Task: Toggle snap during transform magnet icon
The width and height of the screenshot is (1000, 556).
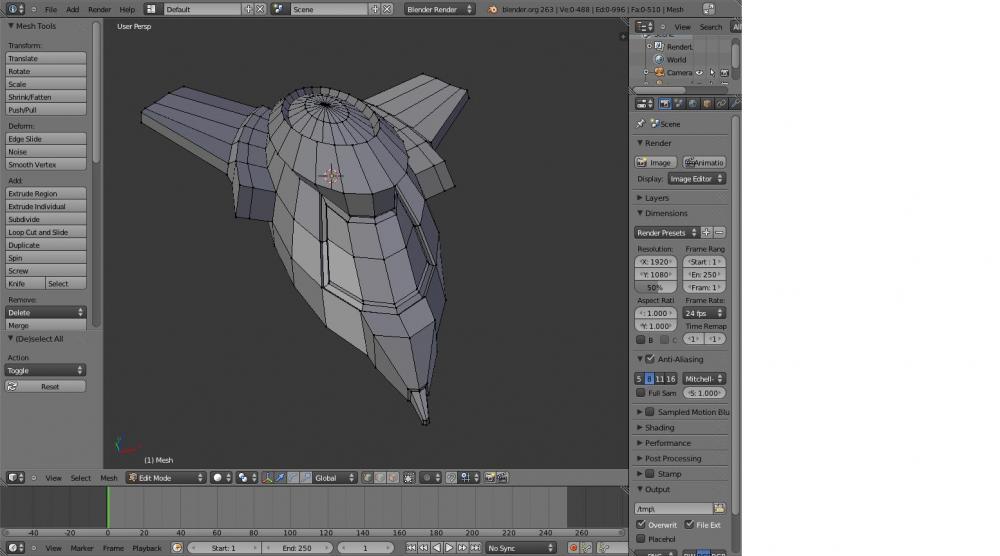Action: 451,478
